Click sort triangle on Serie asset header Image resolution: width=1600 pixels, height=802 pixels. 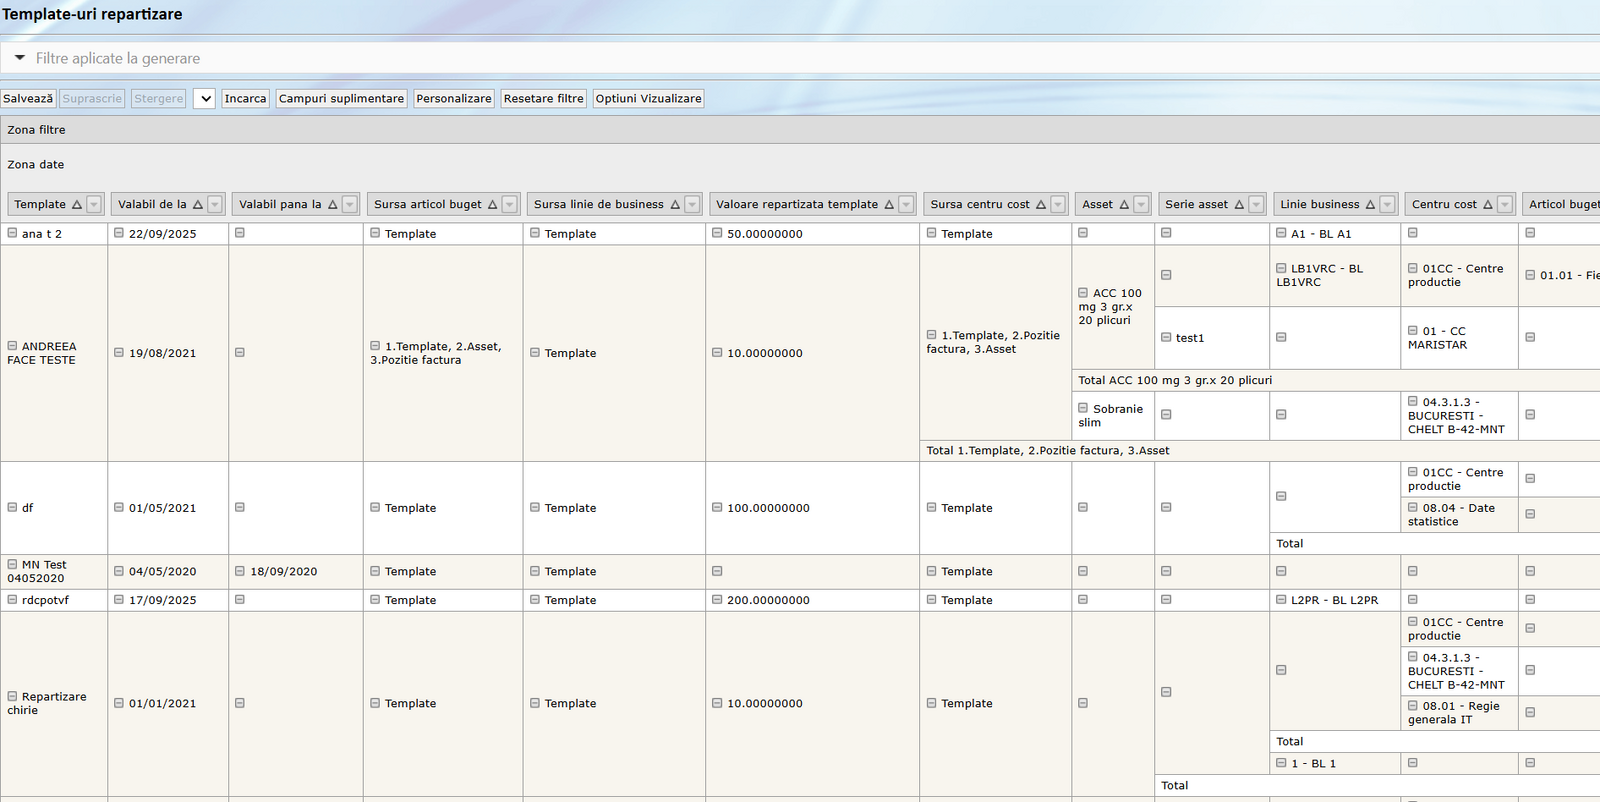[x=1239, y=205]
